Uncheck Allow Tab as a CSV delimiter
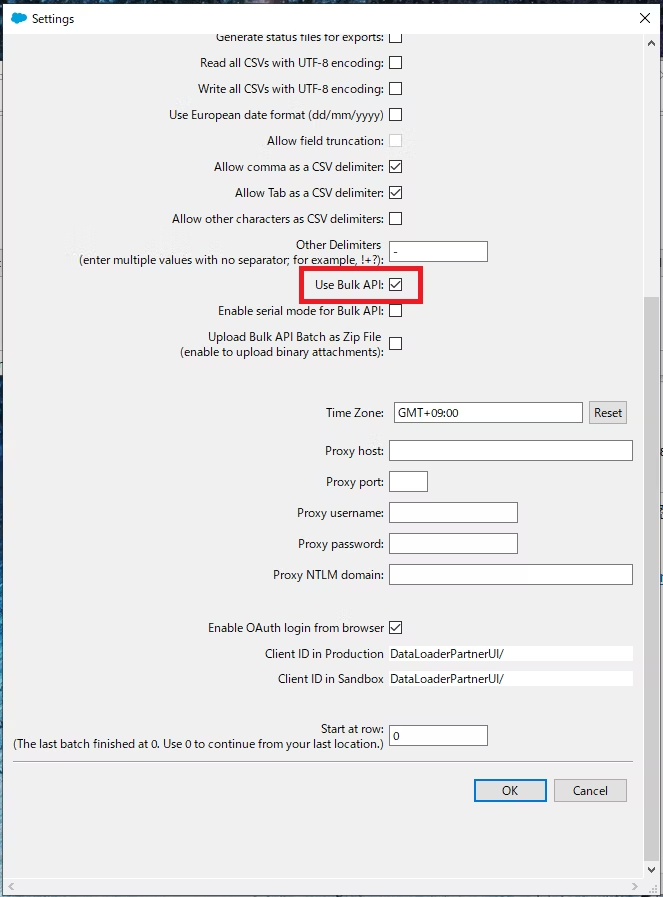Image resolution: width=663 pixels, height=897 pixels. (x=395, y=193)
